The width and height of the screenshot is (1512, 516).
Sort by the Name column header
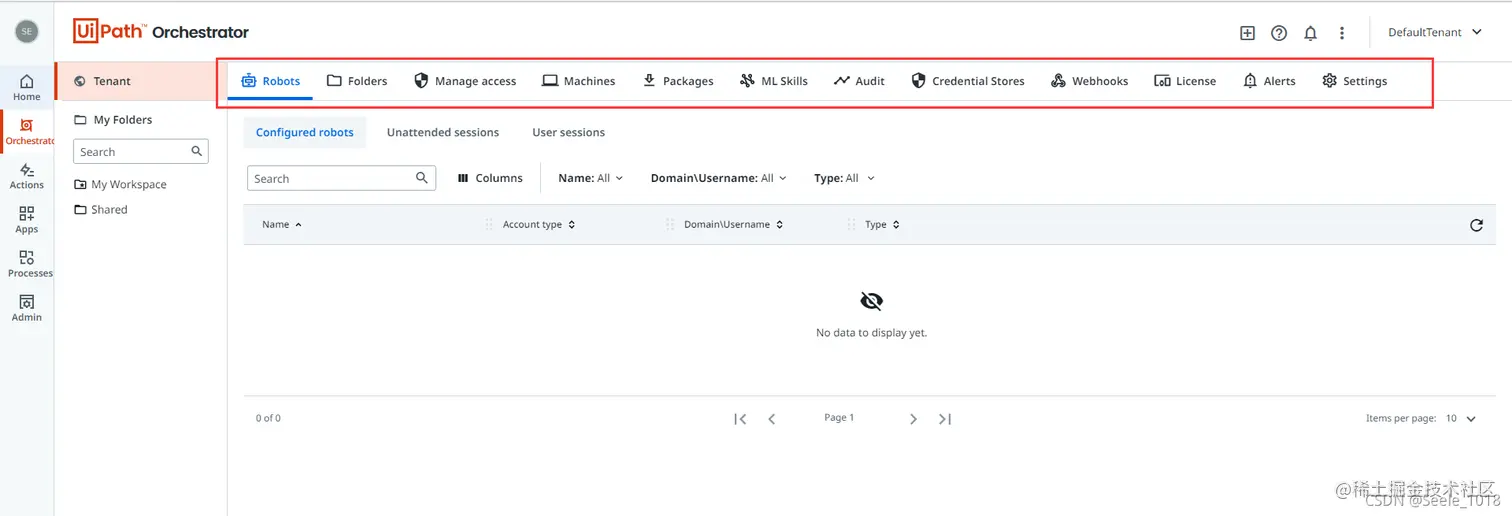pyautogui.click(x=282, y=225)
